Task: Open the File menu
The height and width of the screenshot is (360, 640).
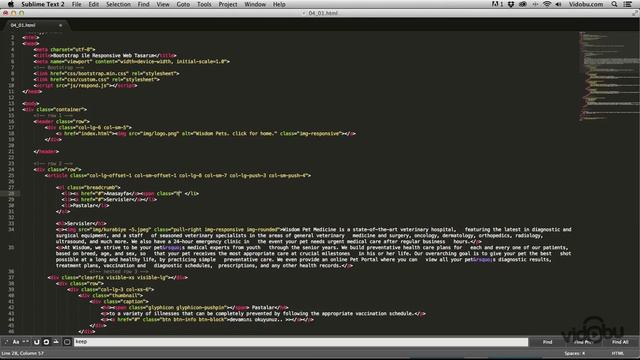Action: (x=76, y=4)
